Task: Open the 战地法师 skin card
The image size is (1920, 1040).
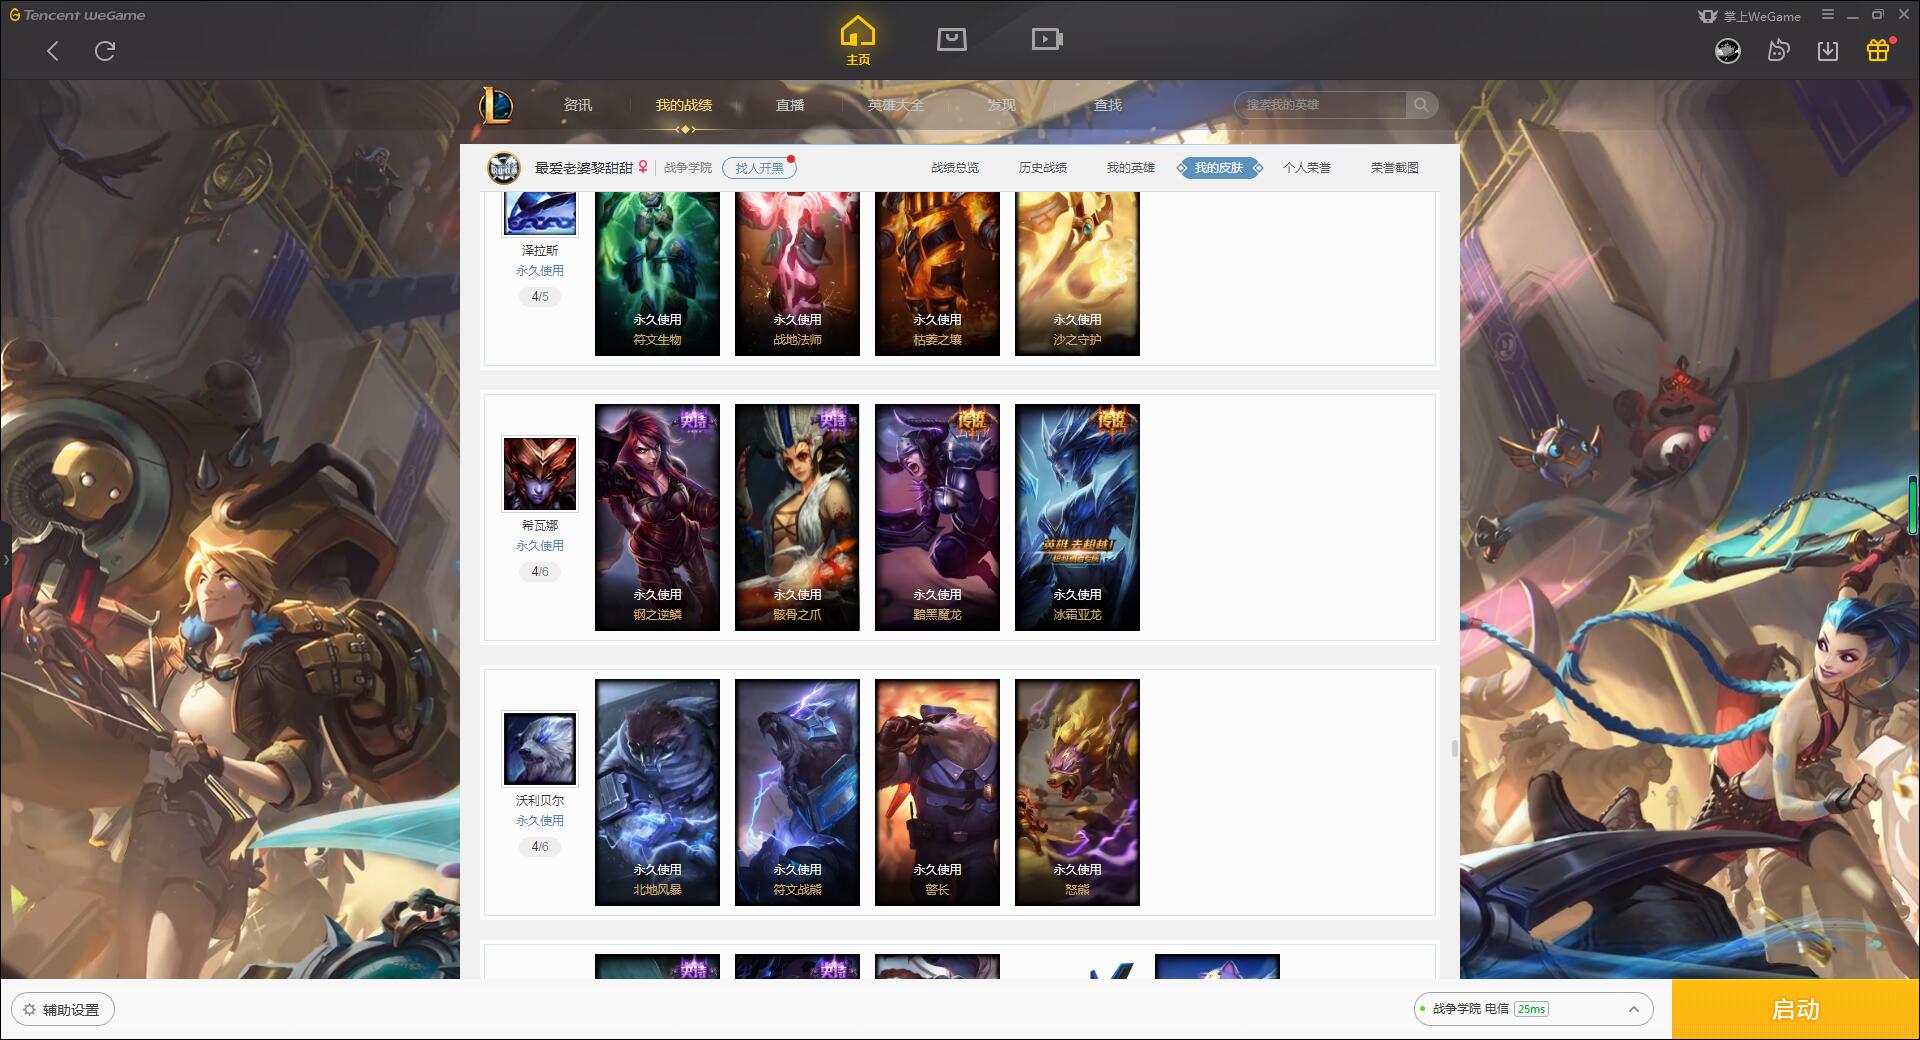Action: (x=797, y=273)
